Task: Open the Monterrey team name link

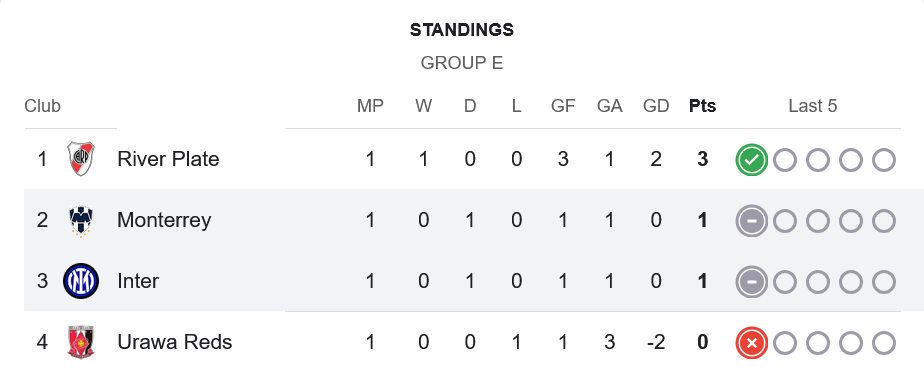Action: [x=164, y=220]
